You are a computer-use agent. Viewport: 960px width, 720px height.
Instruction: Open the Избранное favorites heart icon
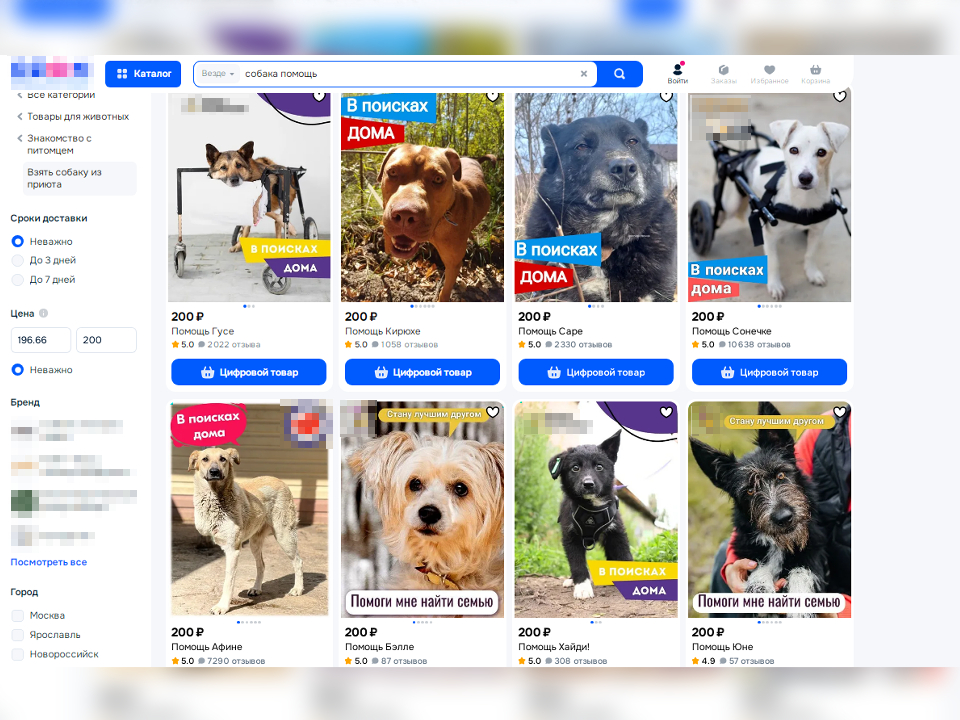click(770, 73)
